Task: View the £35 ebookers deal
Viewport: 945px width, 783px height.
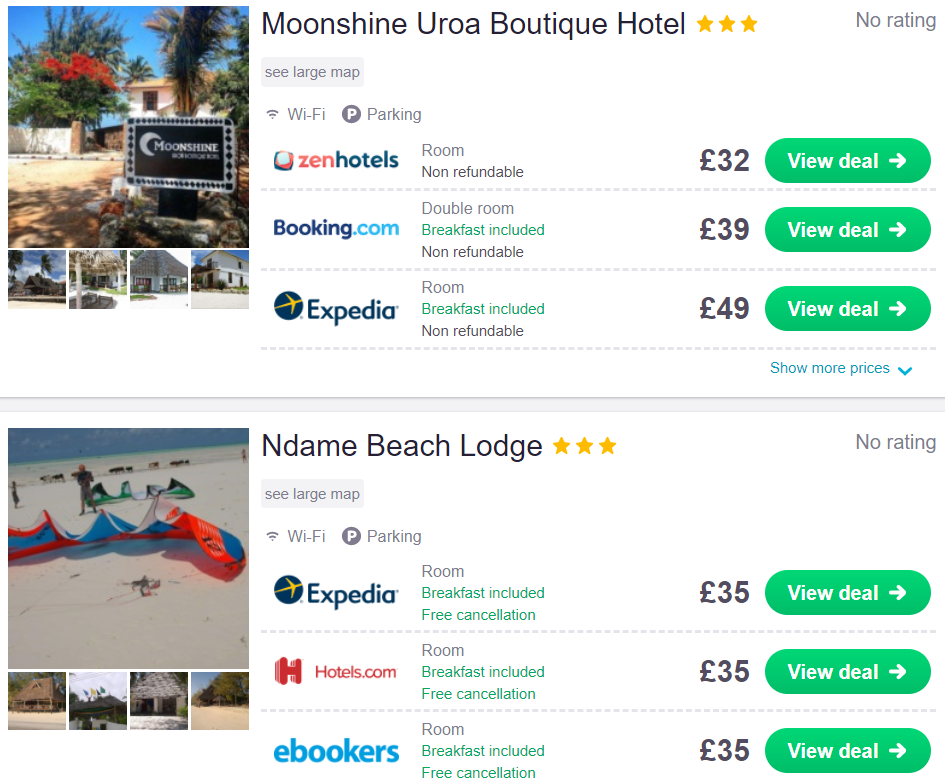Action: coord(847,750)
